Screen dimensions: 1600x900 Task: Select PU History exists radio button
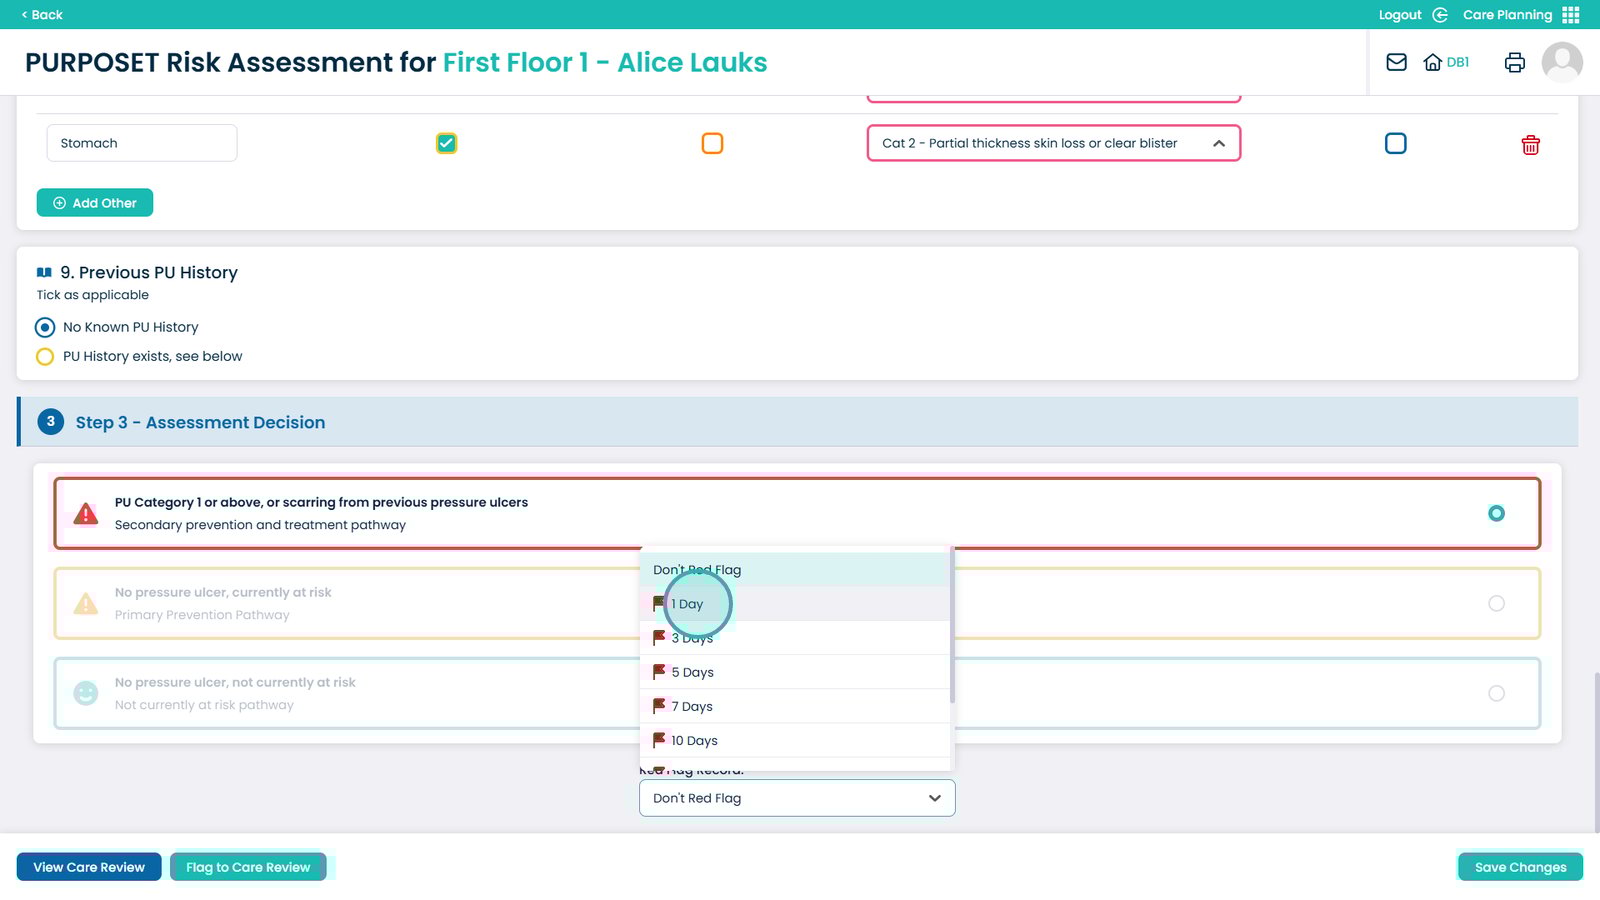click(45, 357)
